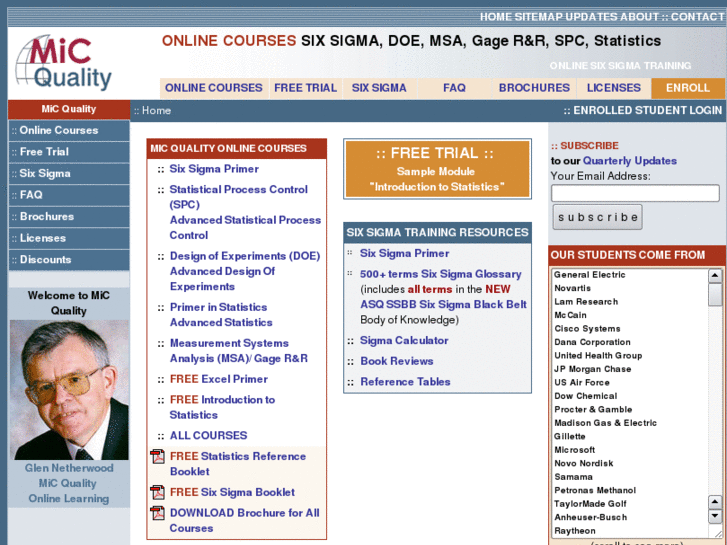Image resolution: width=727 pixels, height=545 pixels.
Task: Open ABOUT in the top bar
Action: coord(639,17)
